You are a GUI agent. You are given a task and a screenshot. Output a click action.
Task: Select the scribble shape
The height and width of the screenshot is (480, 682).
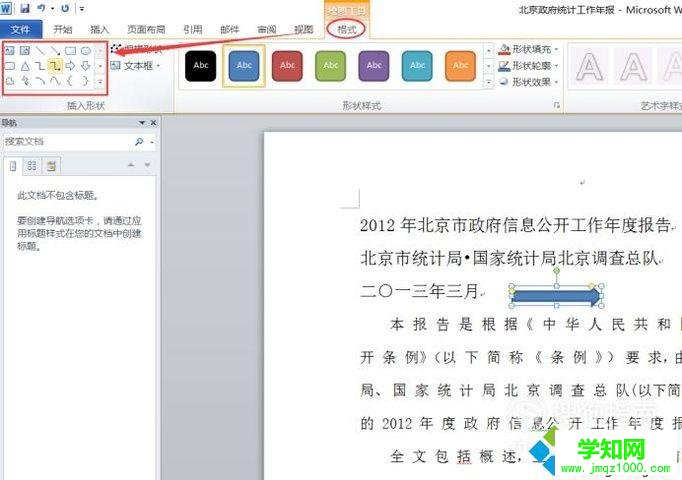[x=25, y=81]
